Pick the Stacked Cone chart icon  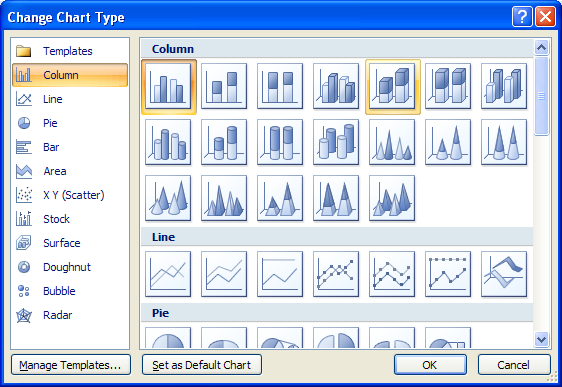(x=448, y=142)
